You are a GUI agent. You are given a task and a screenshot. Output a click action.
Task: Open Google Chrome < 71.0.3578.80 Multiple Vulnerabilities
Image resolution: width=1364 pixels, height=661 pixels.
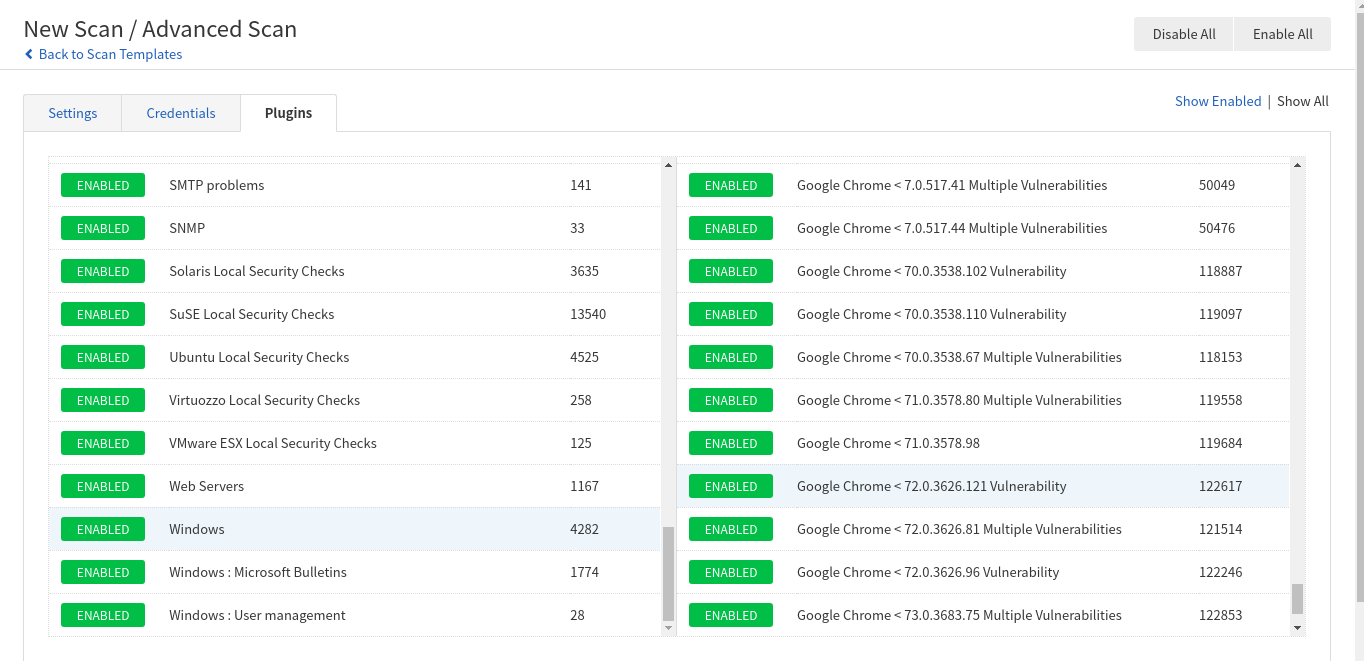point(959,400)
